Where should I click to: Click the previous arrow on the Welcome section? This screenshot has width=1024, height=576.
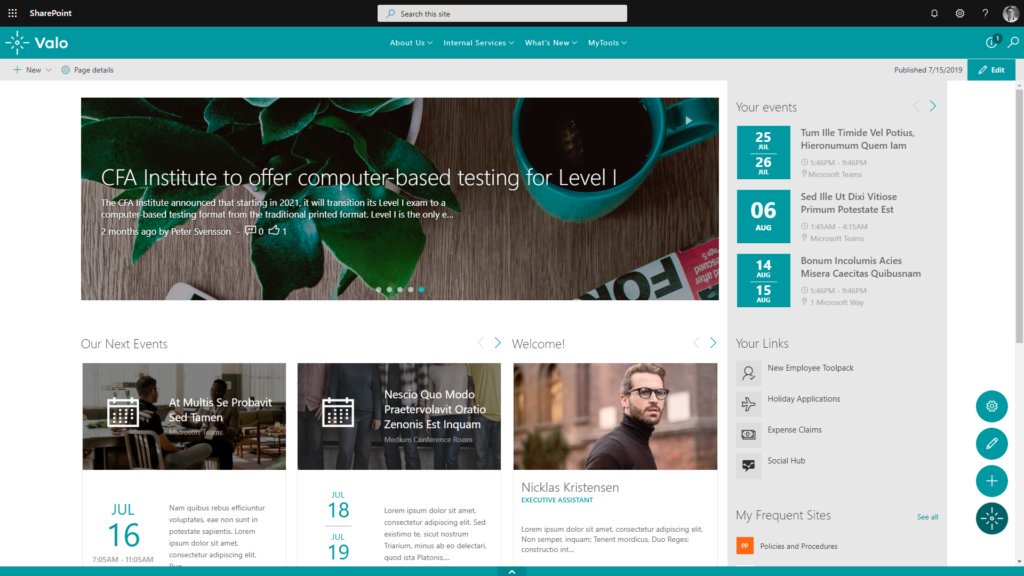696,342
